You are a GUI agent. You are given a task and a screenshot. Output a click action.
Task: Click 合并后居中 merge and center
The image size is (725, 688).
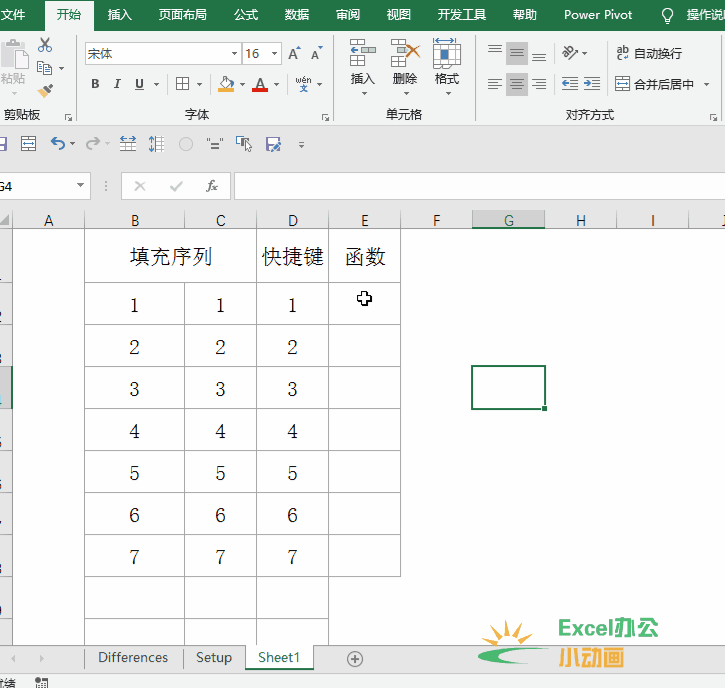(x=655, y=84)
